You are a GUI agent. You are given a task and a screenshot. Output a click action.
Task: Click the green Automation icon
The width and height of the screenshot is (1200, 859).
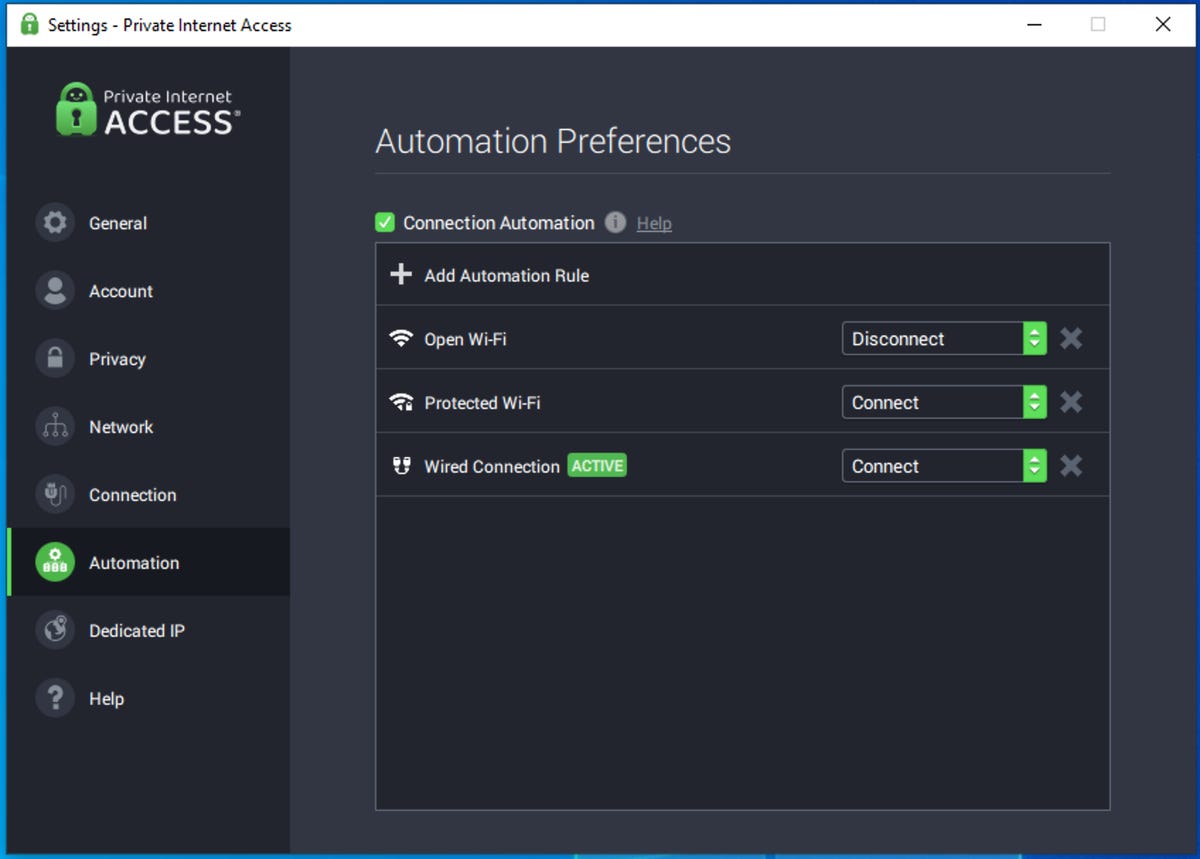[x=55, y=563]
